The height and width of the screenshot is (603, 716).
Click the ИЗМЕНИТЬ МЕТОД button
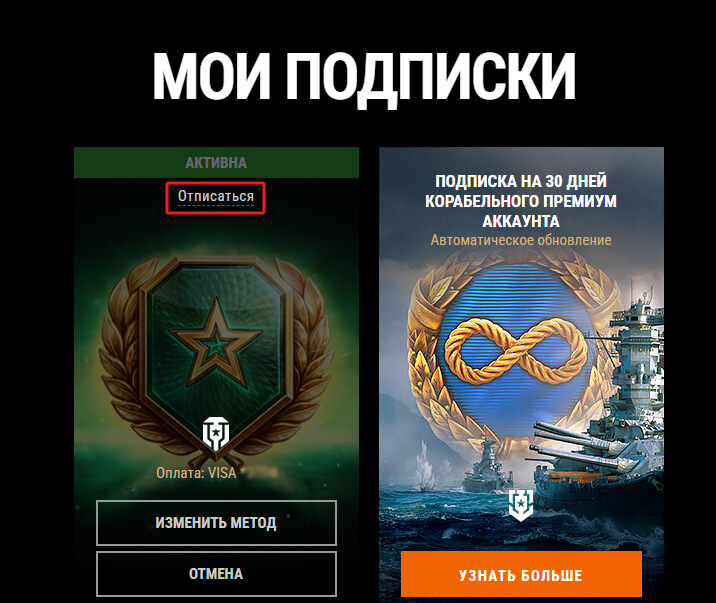[216, 523]
